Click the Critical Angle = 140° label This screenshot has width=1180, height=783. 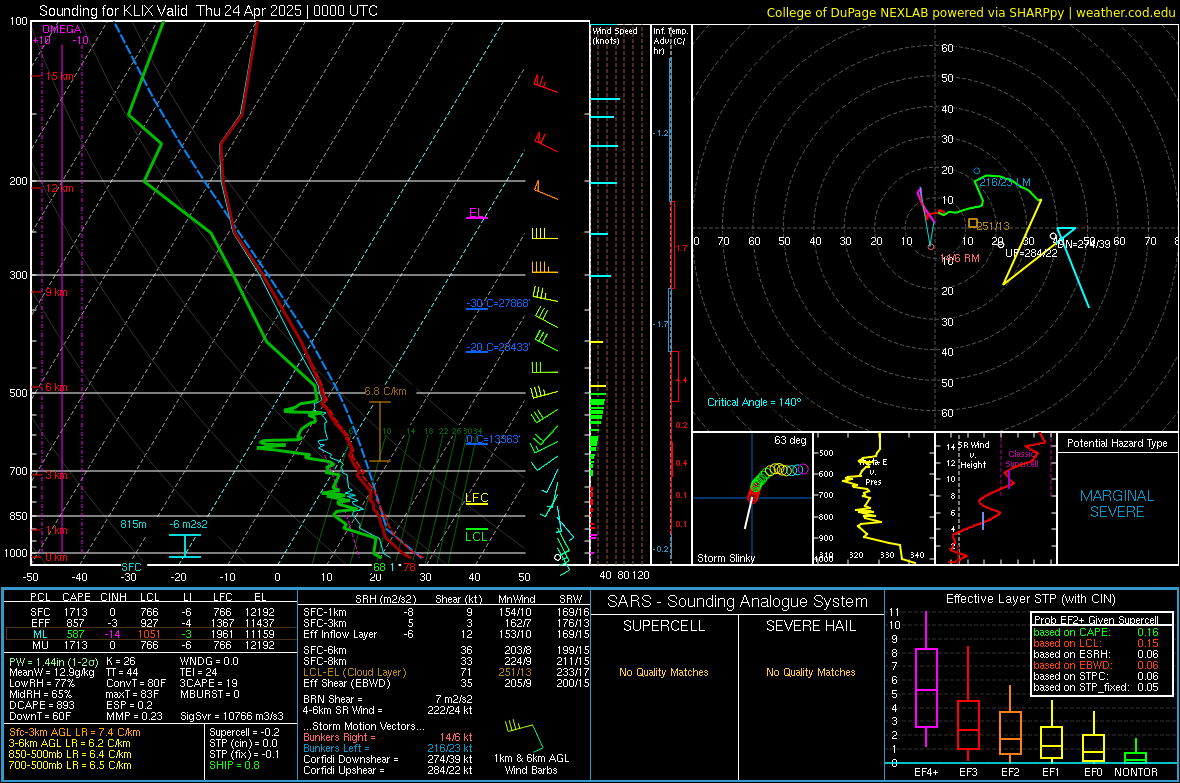754,402
